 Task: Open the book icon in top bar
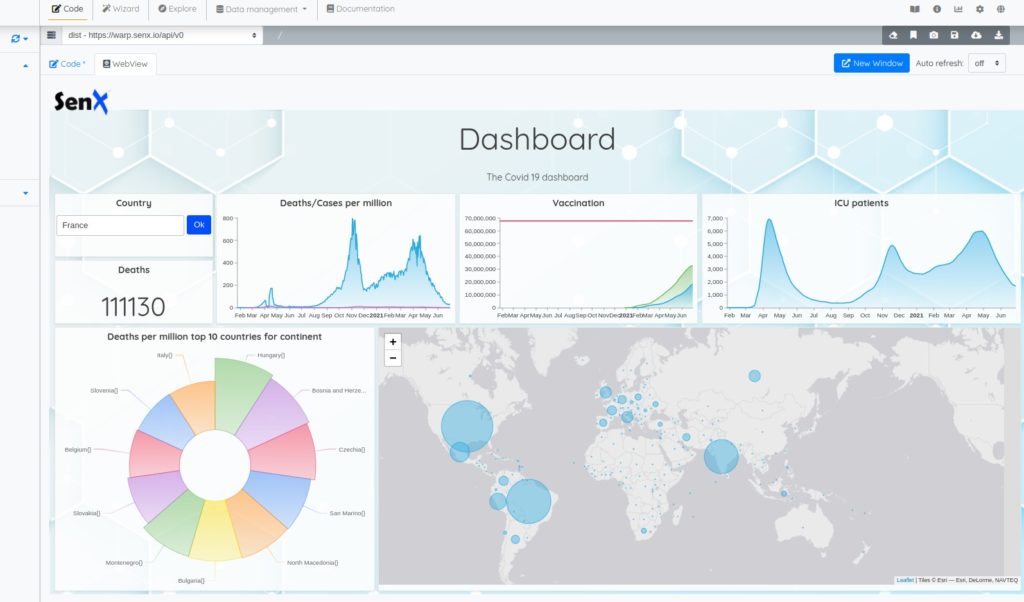click(x=914, y=9)
